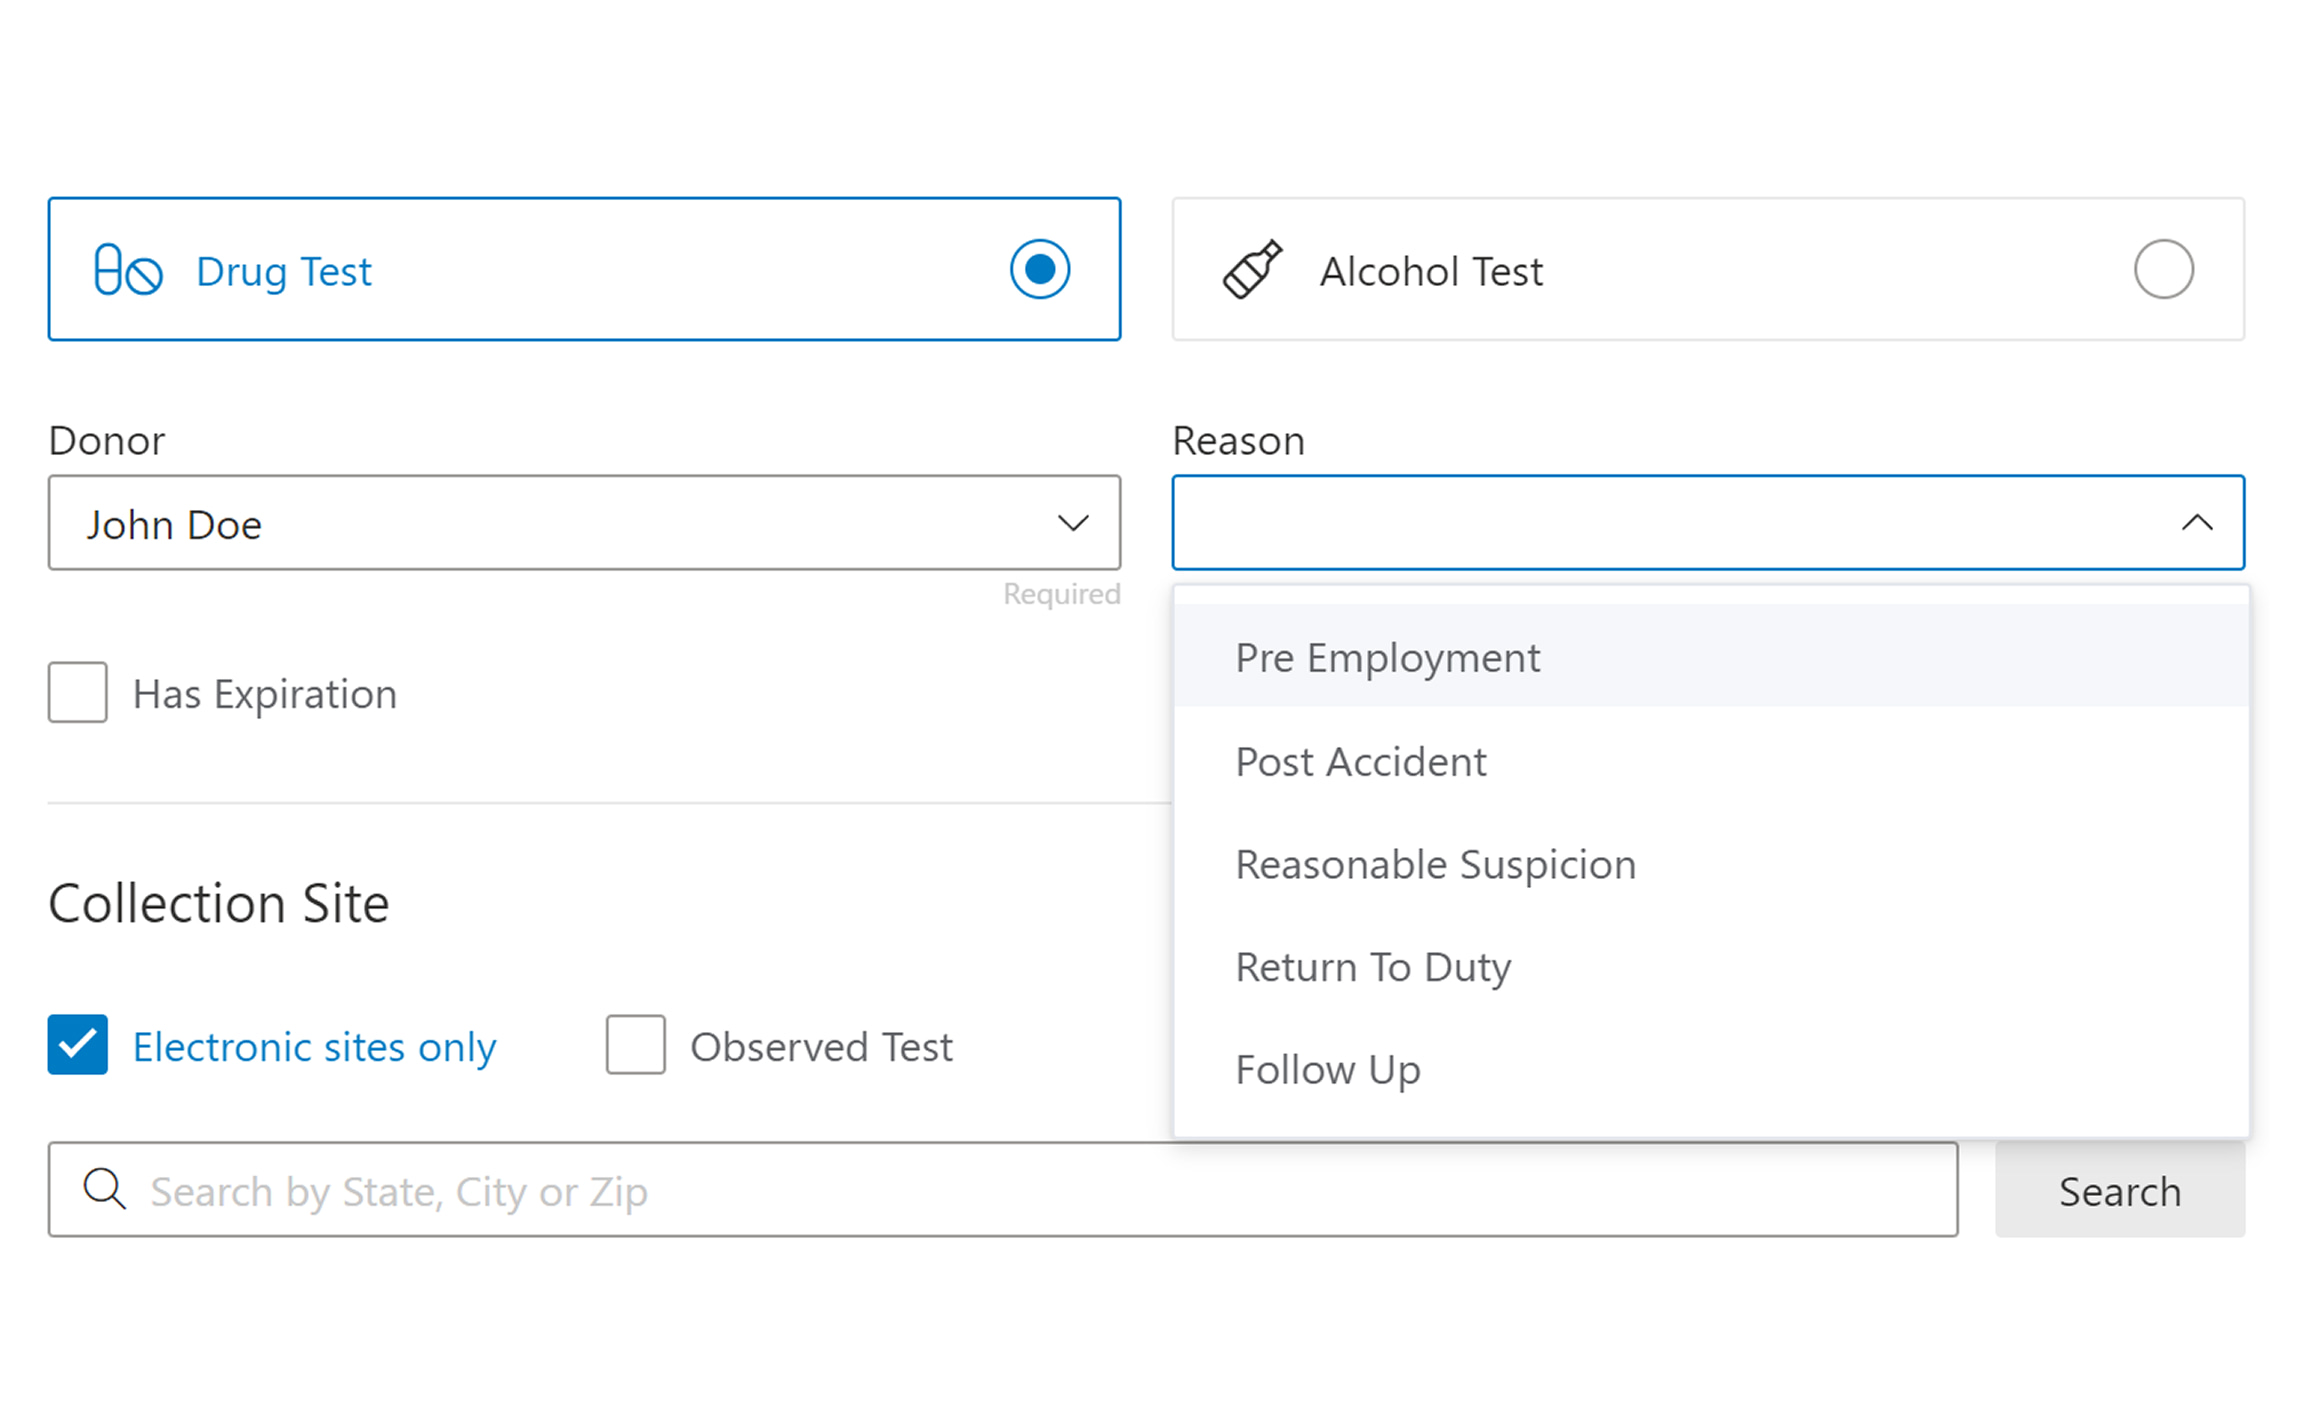This screenshot has width=2304, height=1428.
Task: Click the Observed Test label
Action: tap(821, 1047)
